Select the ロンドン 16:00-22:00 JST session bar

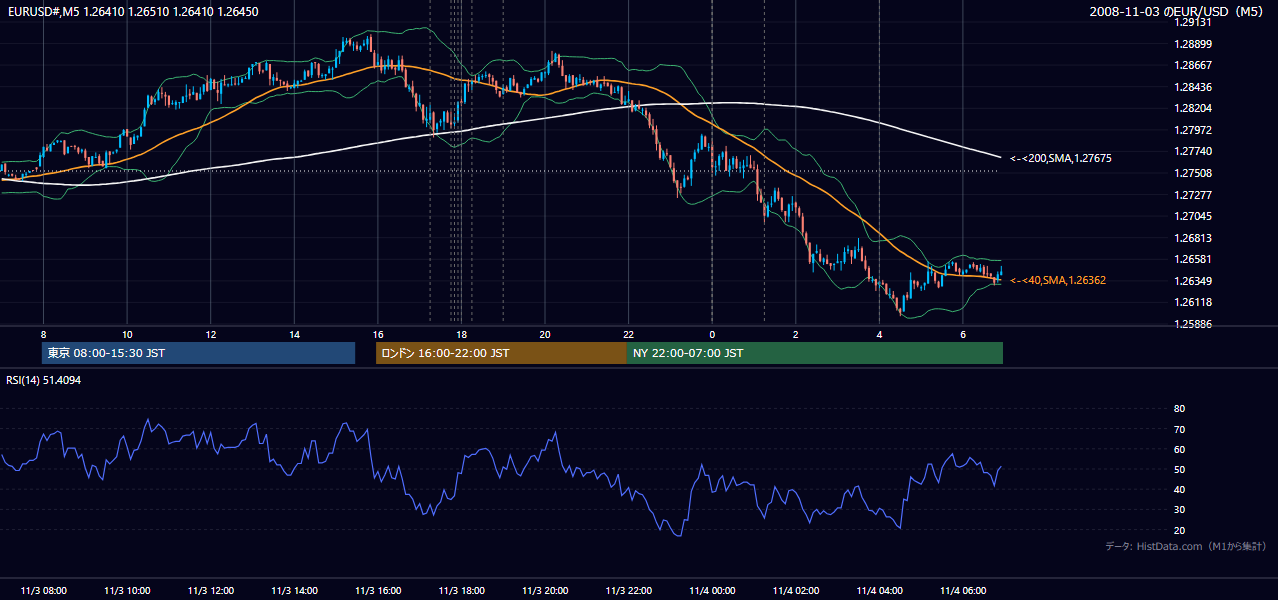pyautogui.click(x=501, y=353)
